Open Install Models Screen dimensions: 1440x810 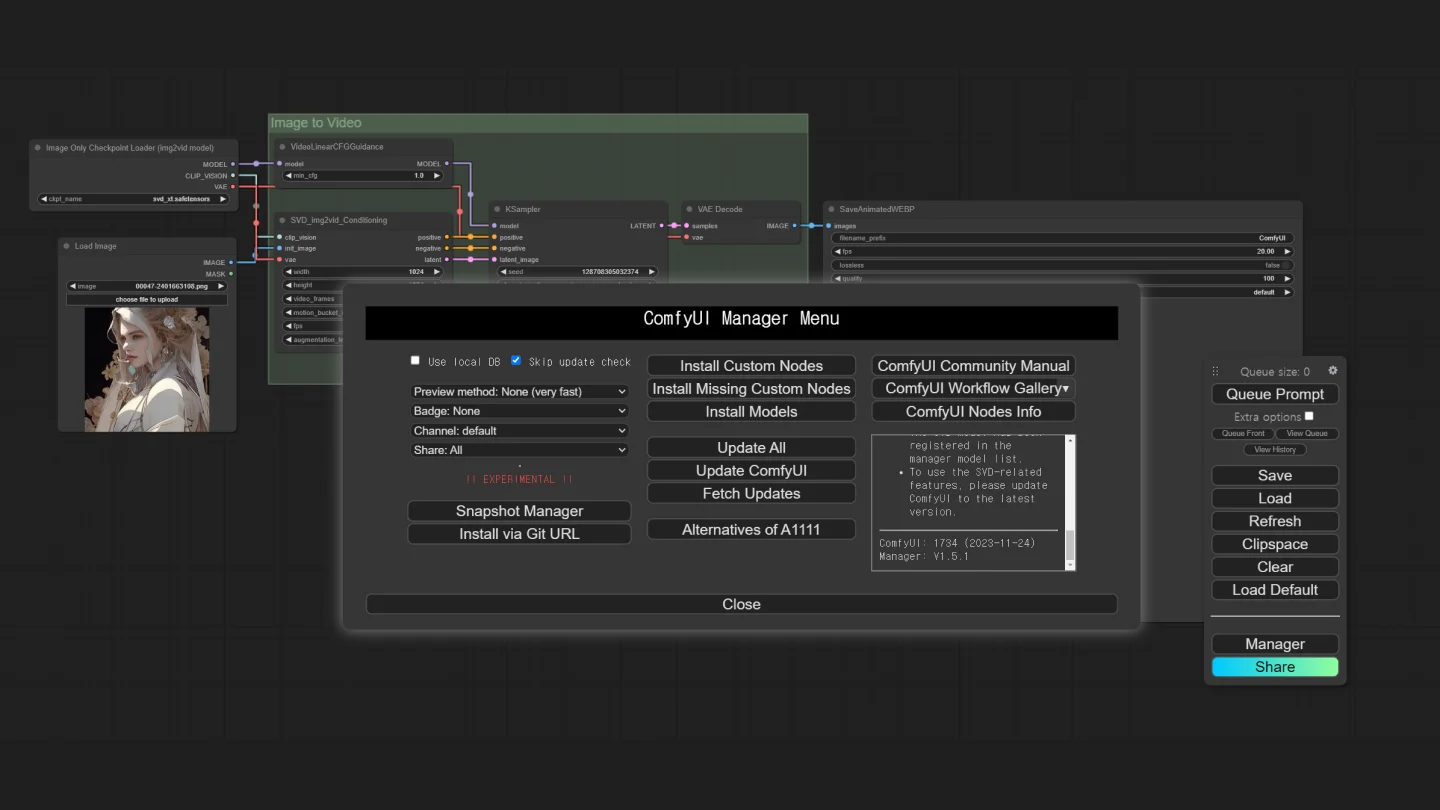click(751, 412)
